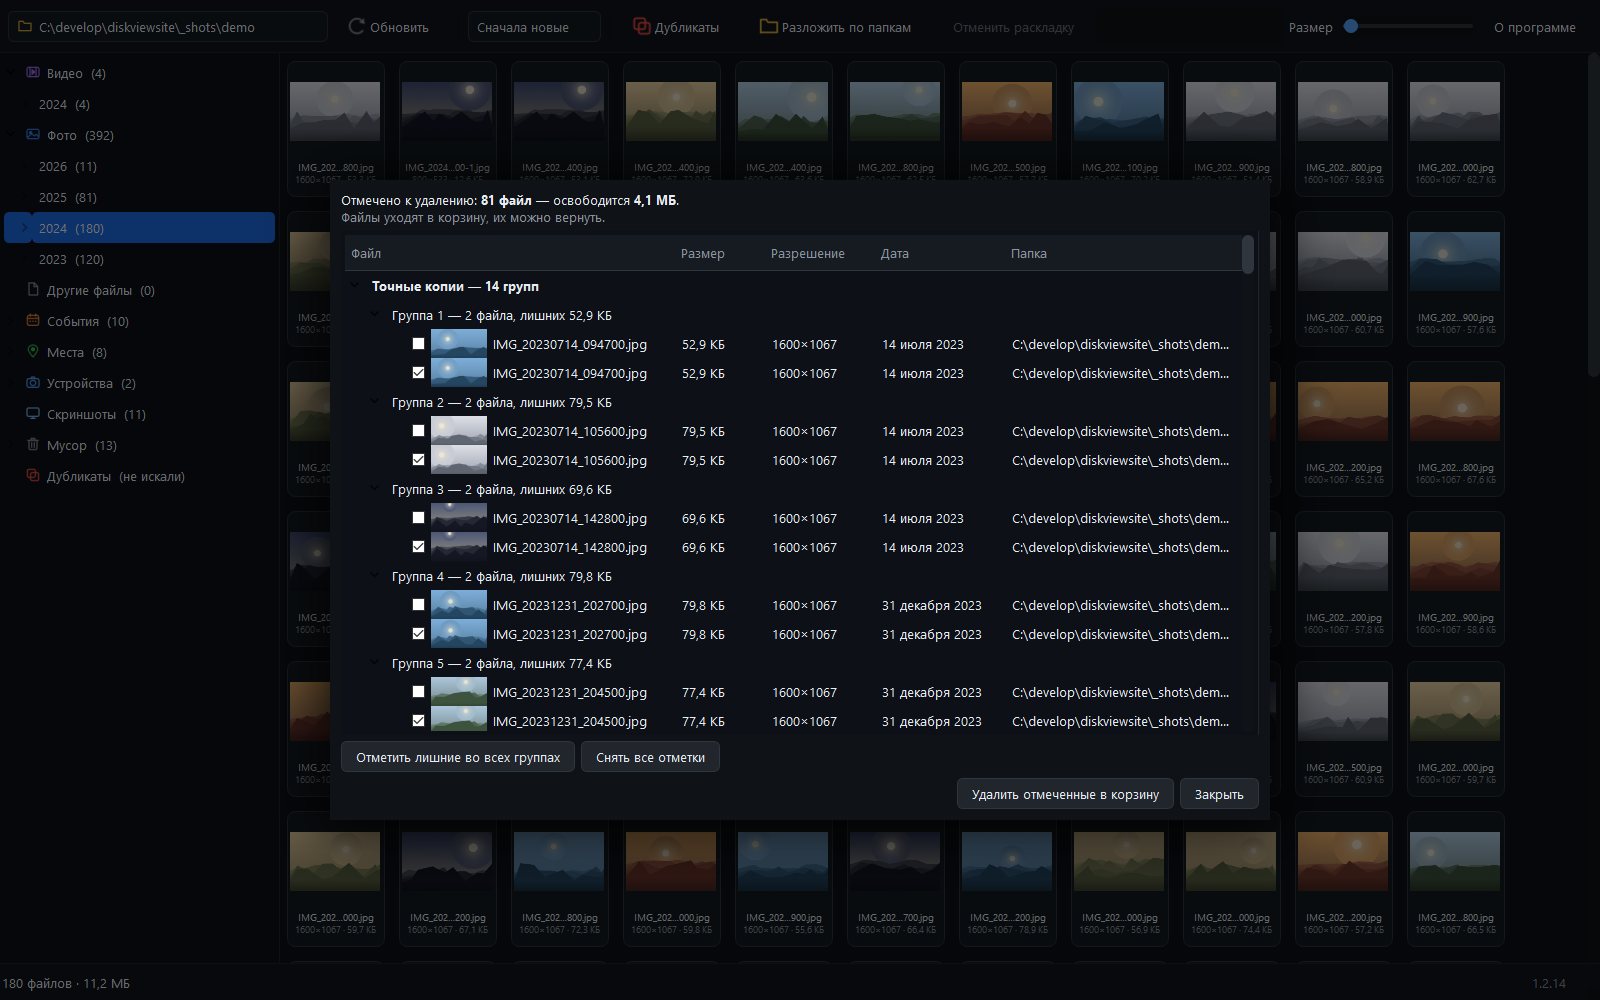Screen dimensions: 1600x1000
Task: Click the Другие файлы document icon
Action: (33, 290)
